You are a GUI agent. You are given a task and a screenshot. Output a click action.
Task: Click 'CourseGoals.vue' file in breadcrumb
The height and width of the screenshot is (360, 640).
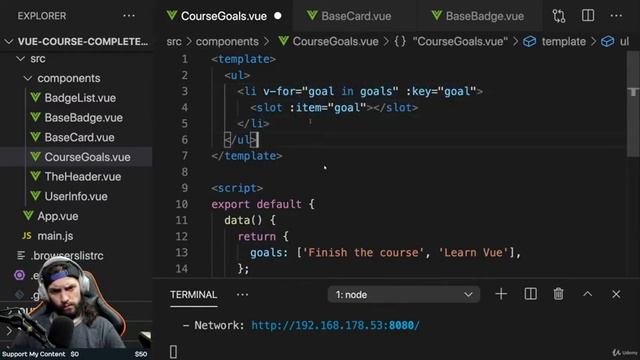335,42
